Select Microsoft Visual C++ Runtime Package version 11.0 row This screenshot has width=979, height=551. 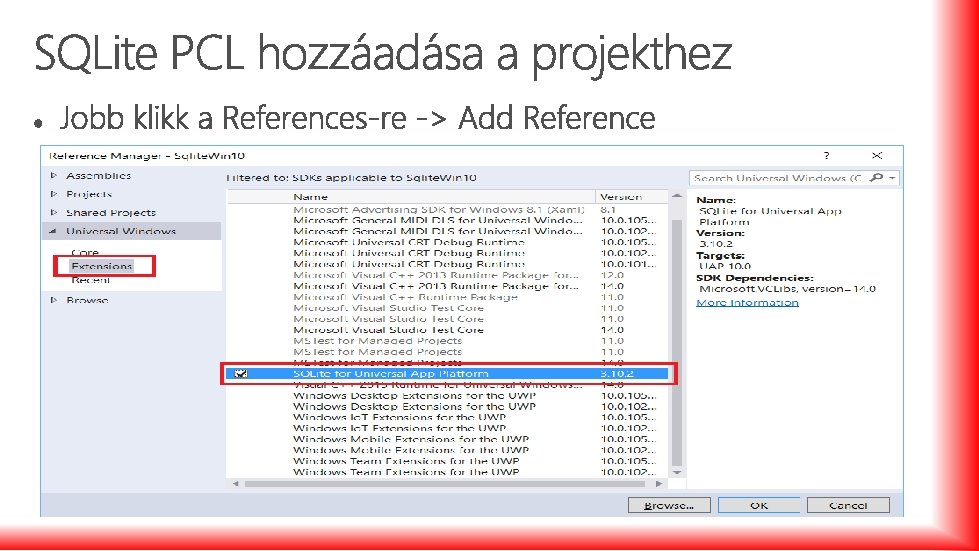click(447, 297)
